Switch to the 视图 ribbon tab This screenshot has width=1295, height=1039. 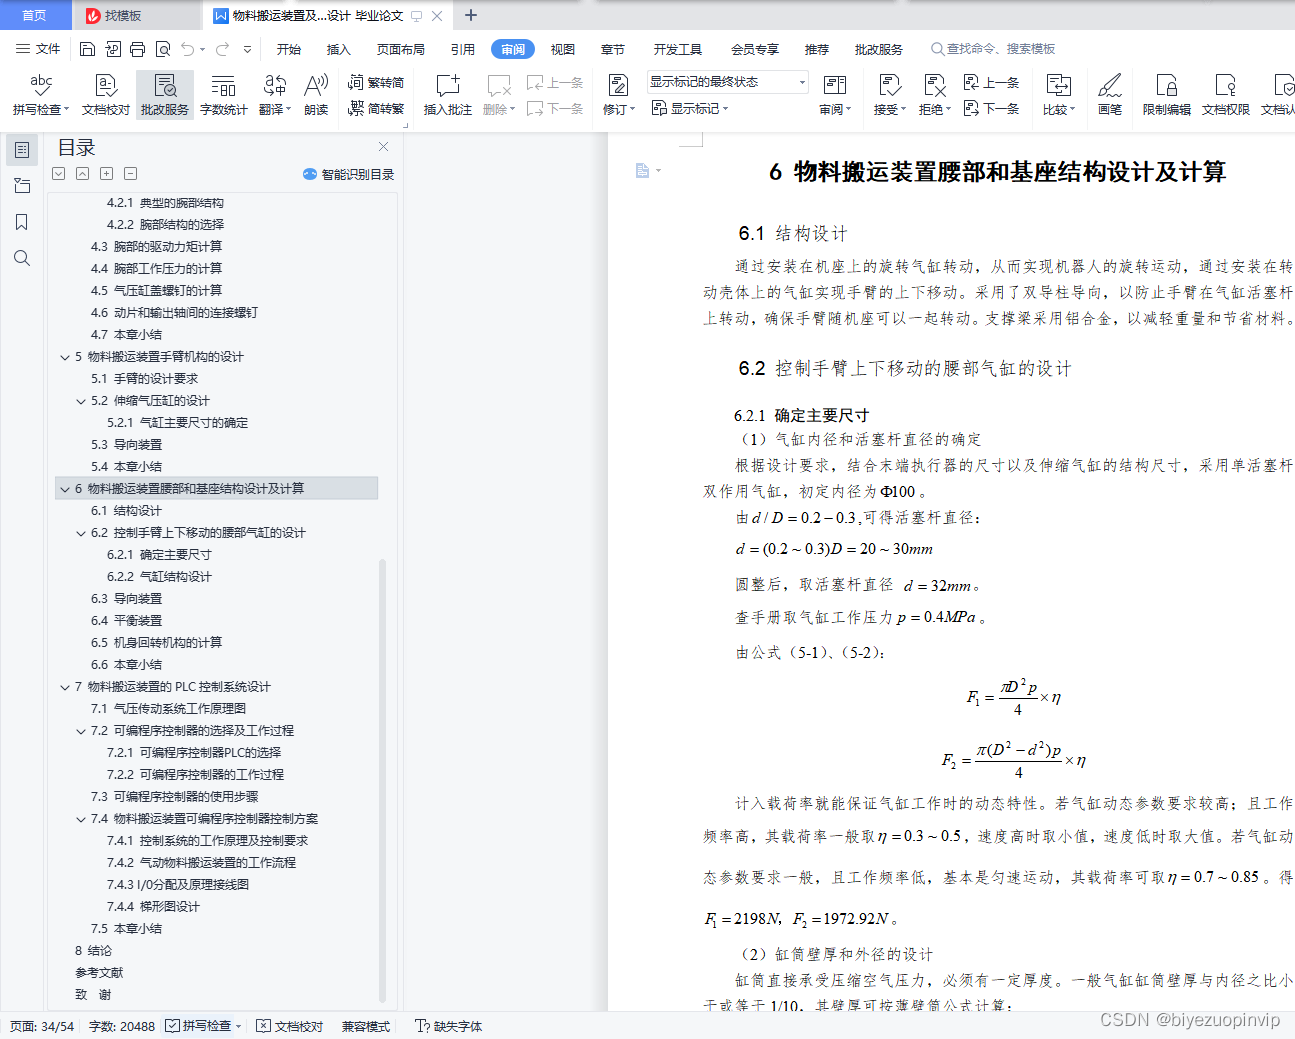pyautogui.click(x=563, y=49)
